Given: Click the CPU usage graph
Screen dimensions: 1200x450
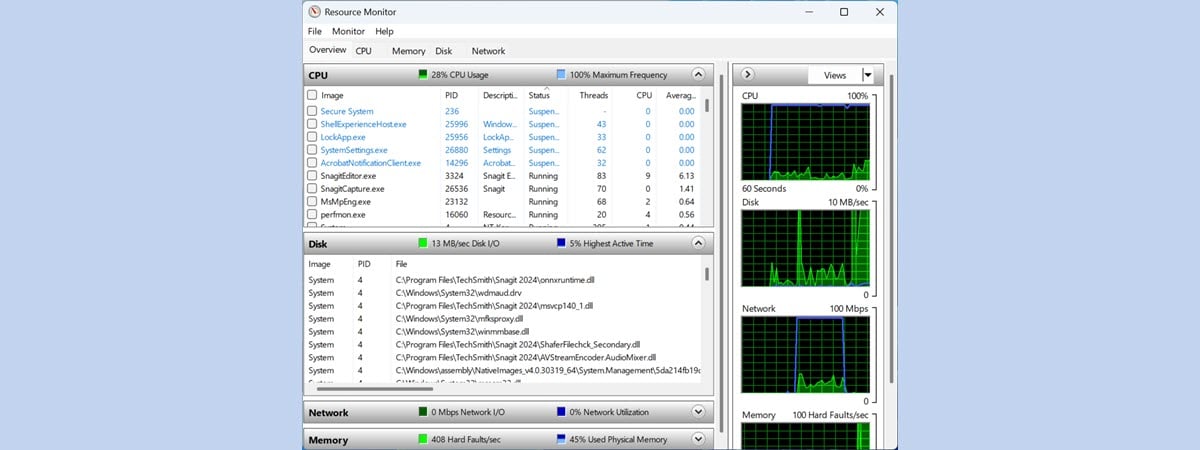Looking at the screenshot, I should [805, 141].
